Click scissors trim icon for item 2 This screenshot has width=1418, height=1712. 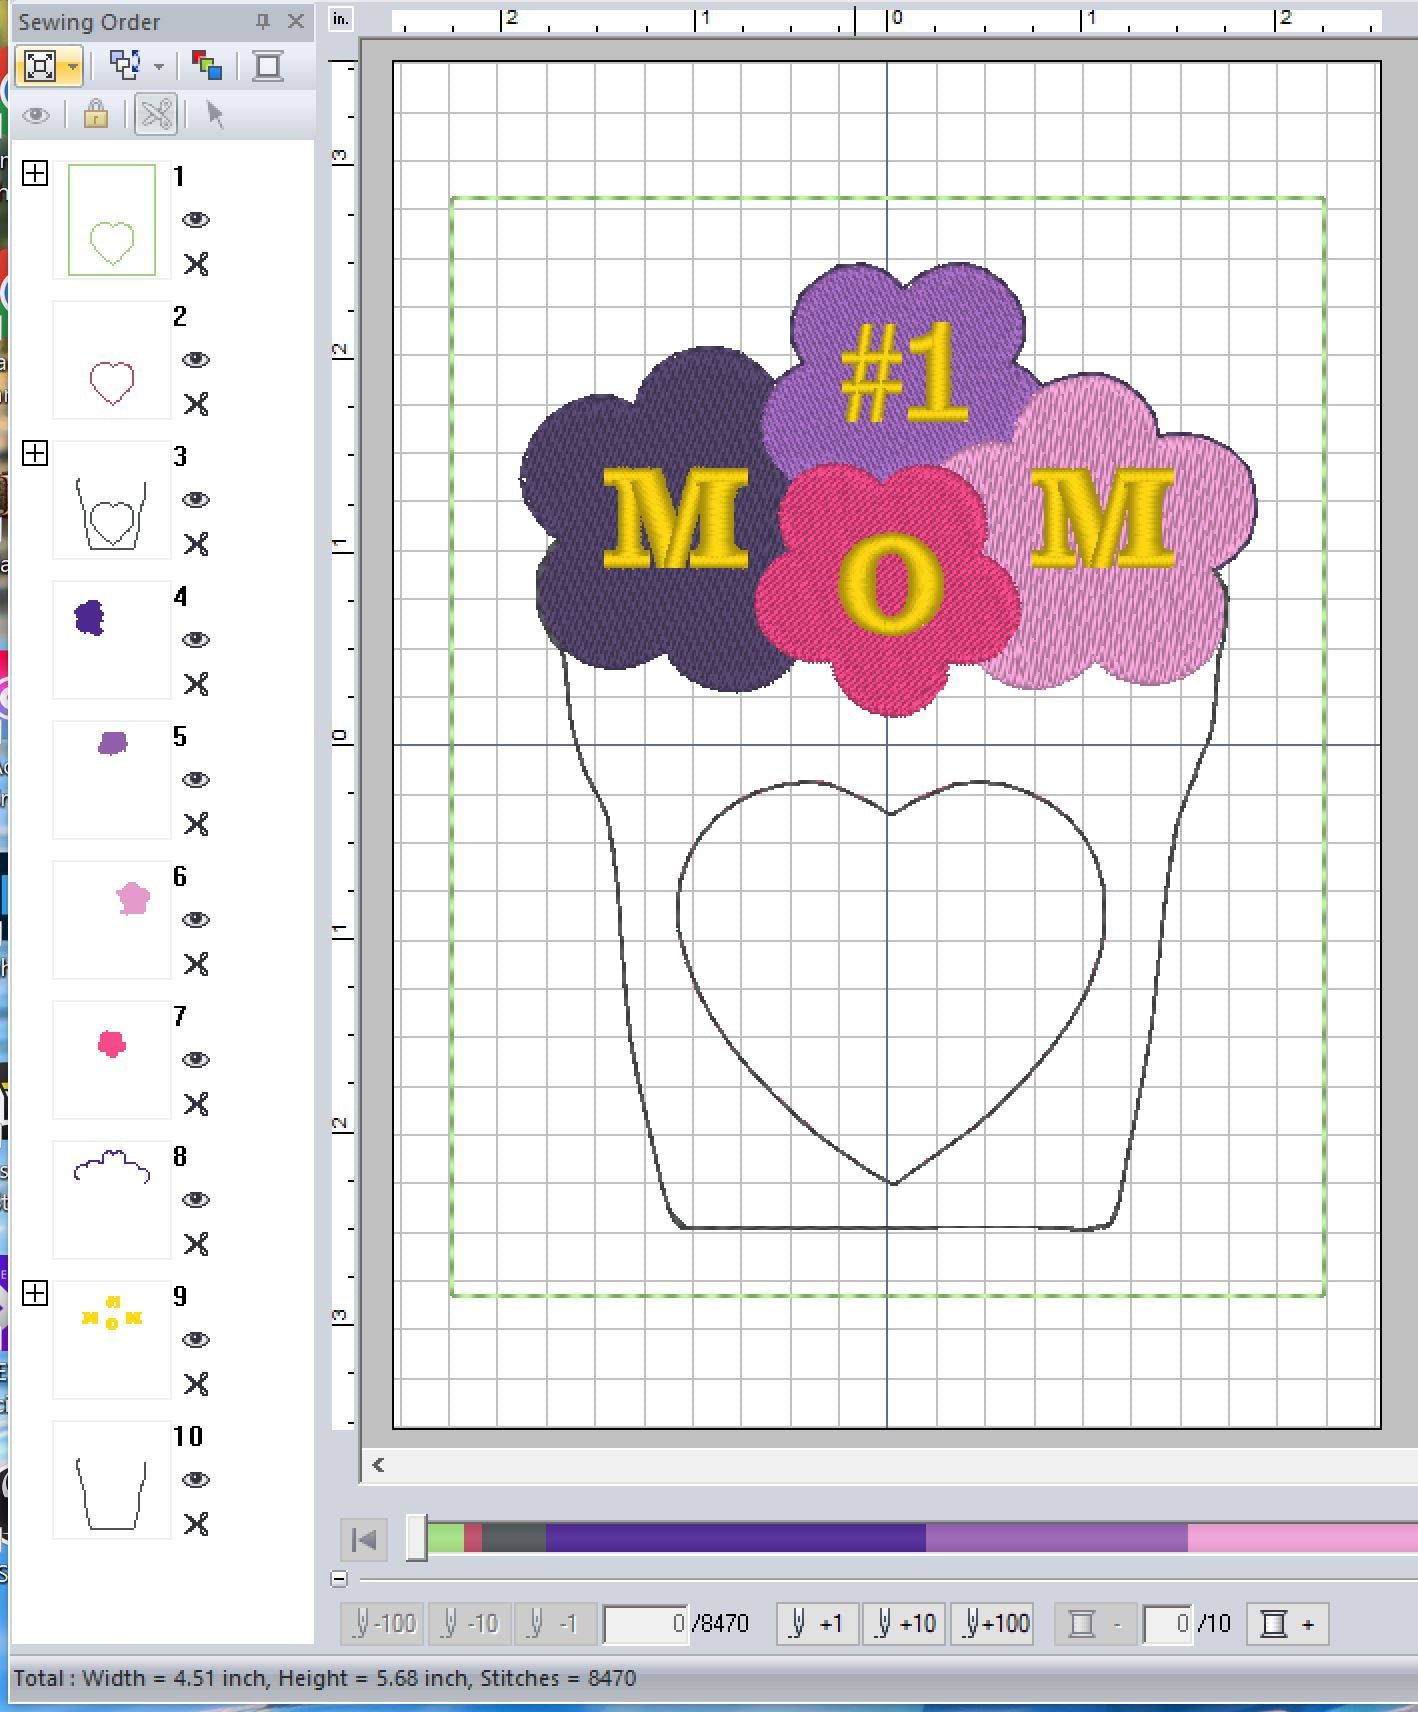[x=196, y=404]
